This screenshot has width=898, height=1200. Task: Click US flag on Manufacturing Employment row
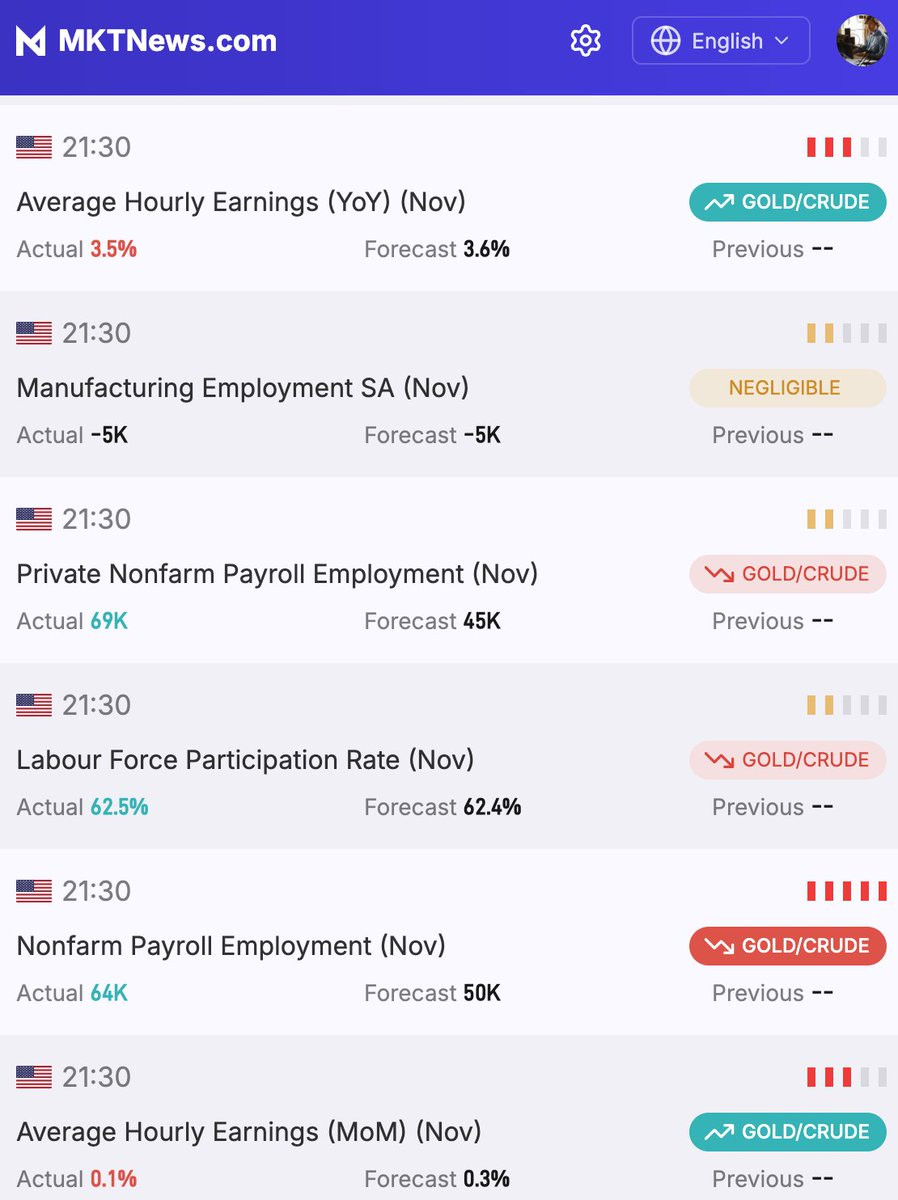34,334
